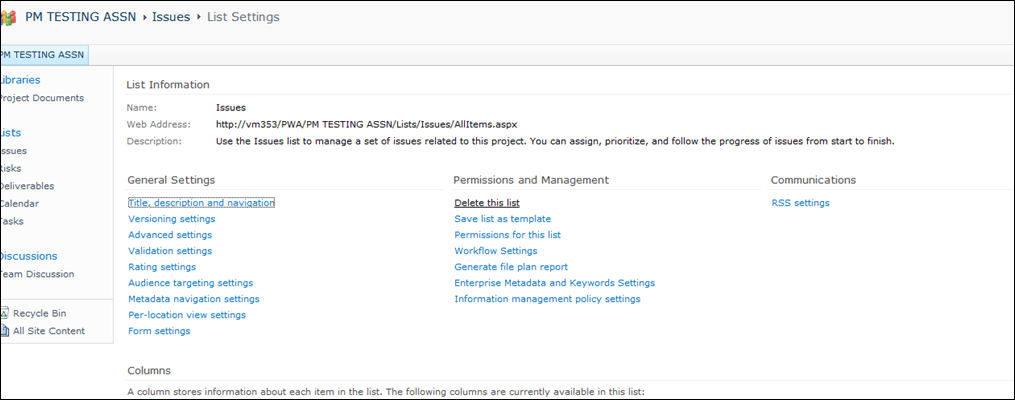The height and width of the screenshot is (400, 1015).
Task: Click Delete this list
Action: [x=487, y=203]
